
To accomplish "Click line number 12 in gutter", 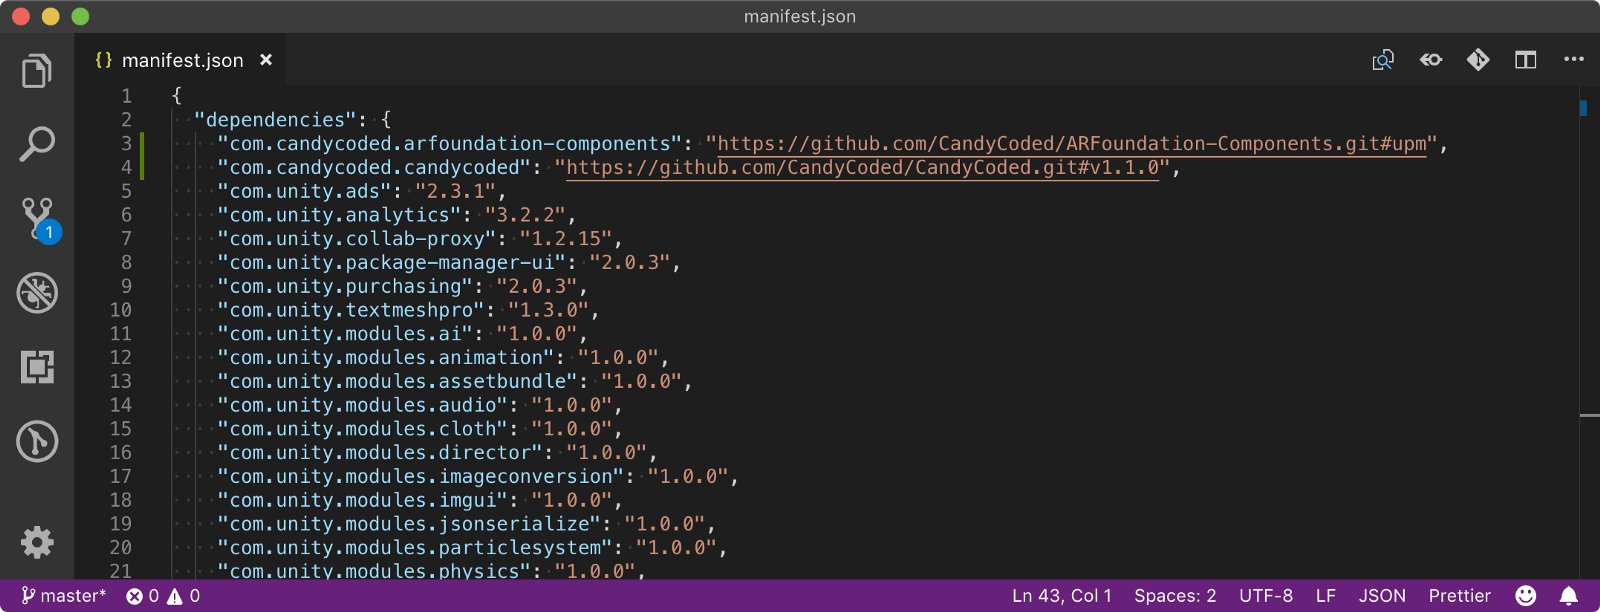I will pyautogui.click(x=121, y=358).
